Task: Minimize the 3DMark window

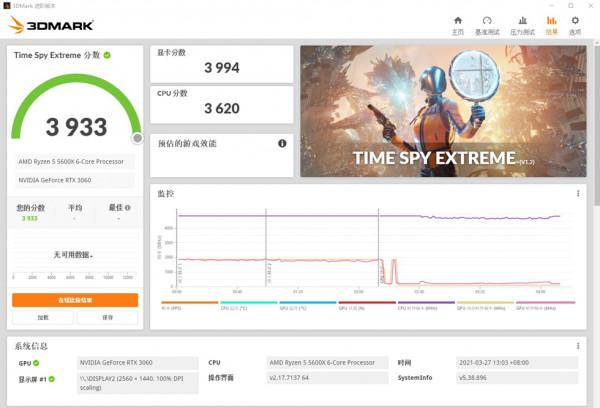Action: coord(551,6)
